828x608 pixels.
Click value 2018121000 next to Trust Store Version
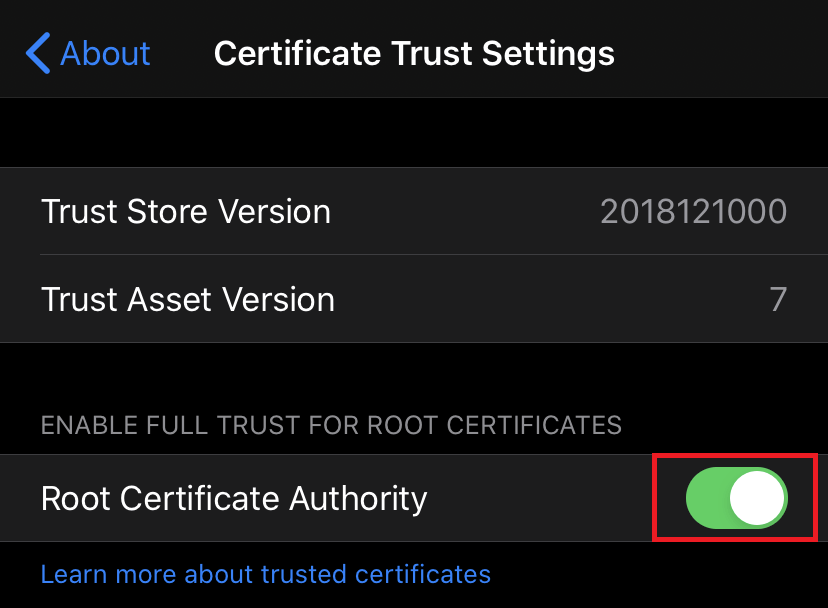click(693, 211)
